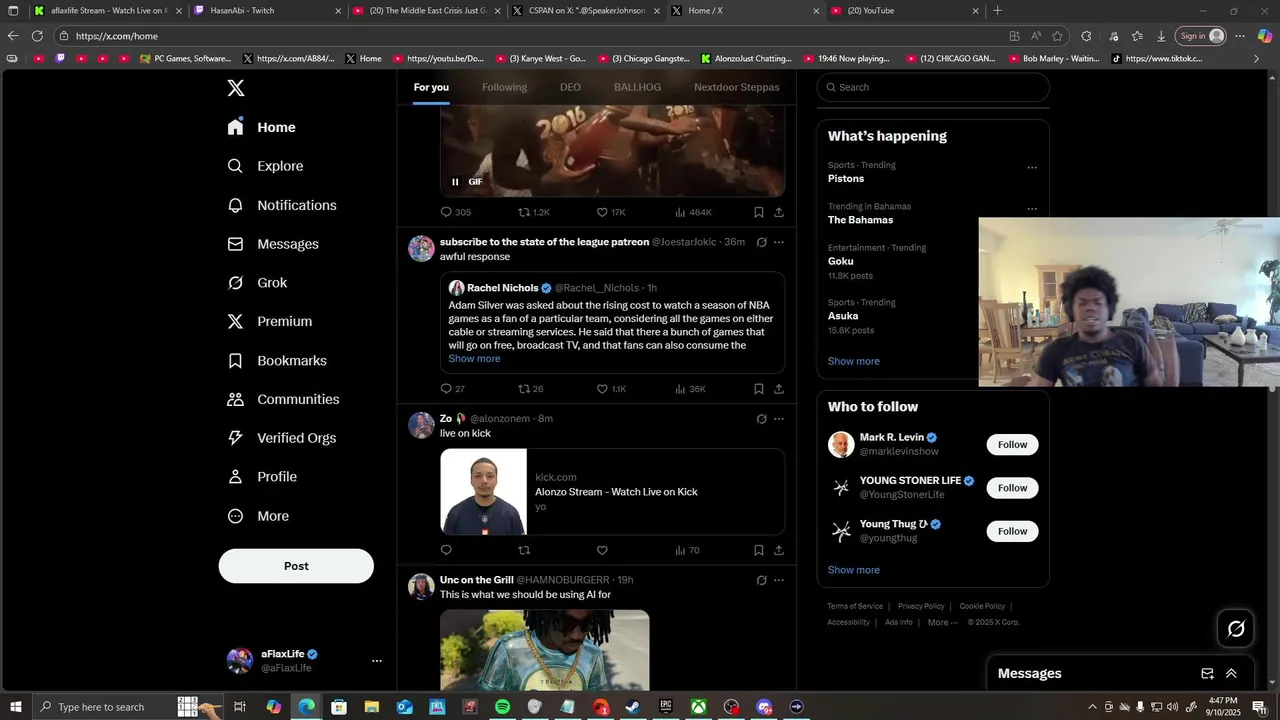Add page to browser favorites star
Viewport: 1280px width, 720px height.
[x=1058, y=36]
